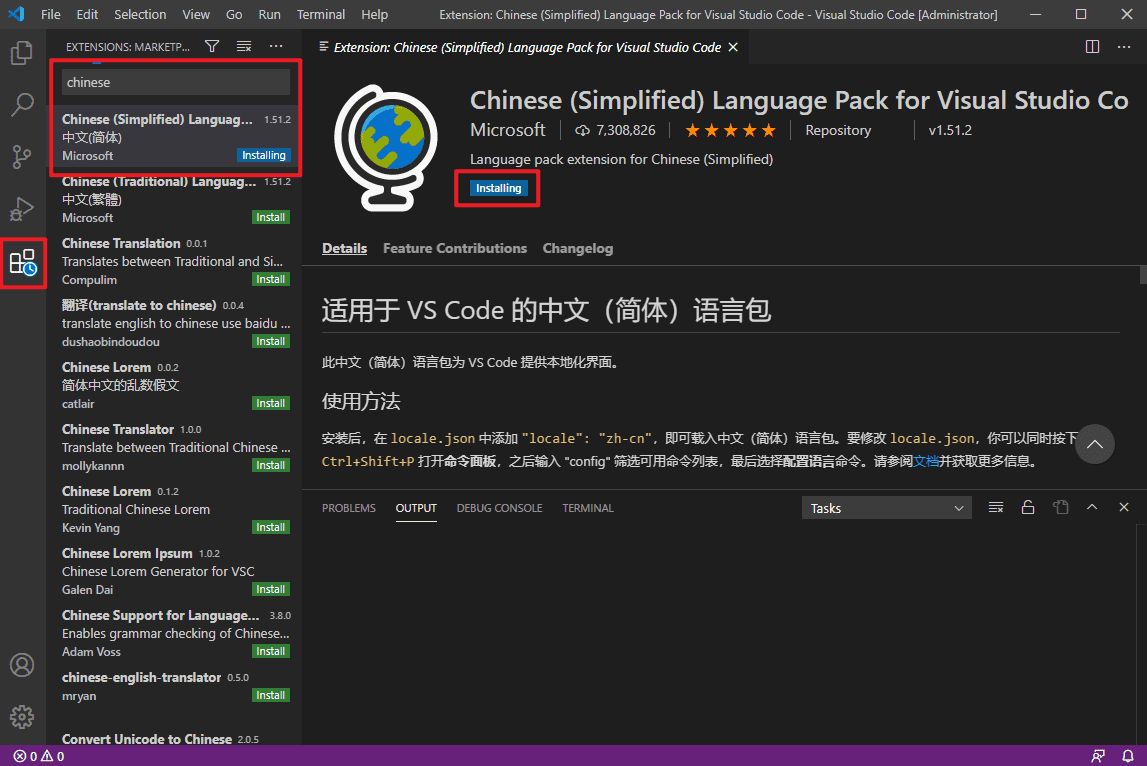Open the Edit menu
This screenshot has height=766, width=1147.
87,15
